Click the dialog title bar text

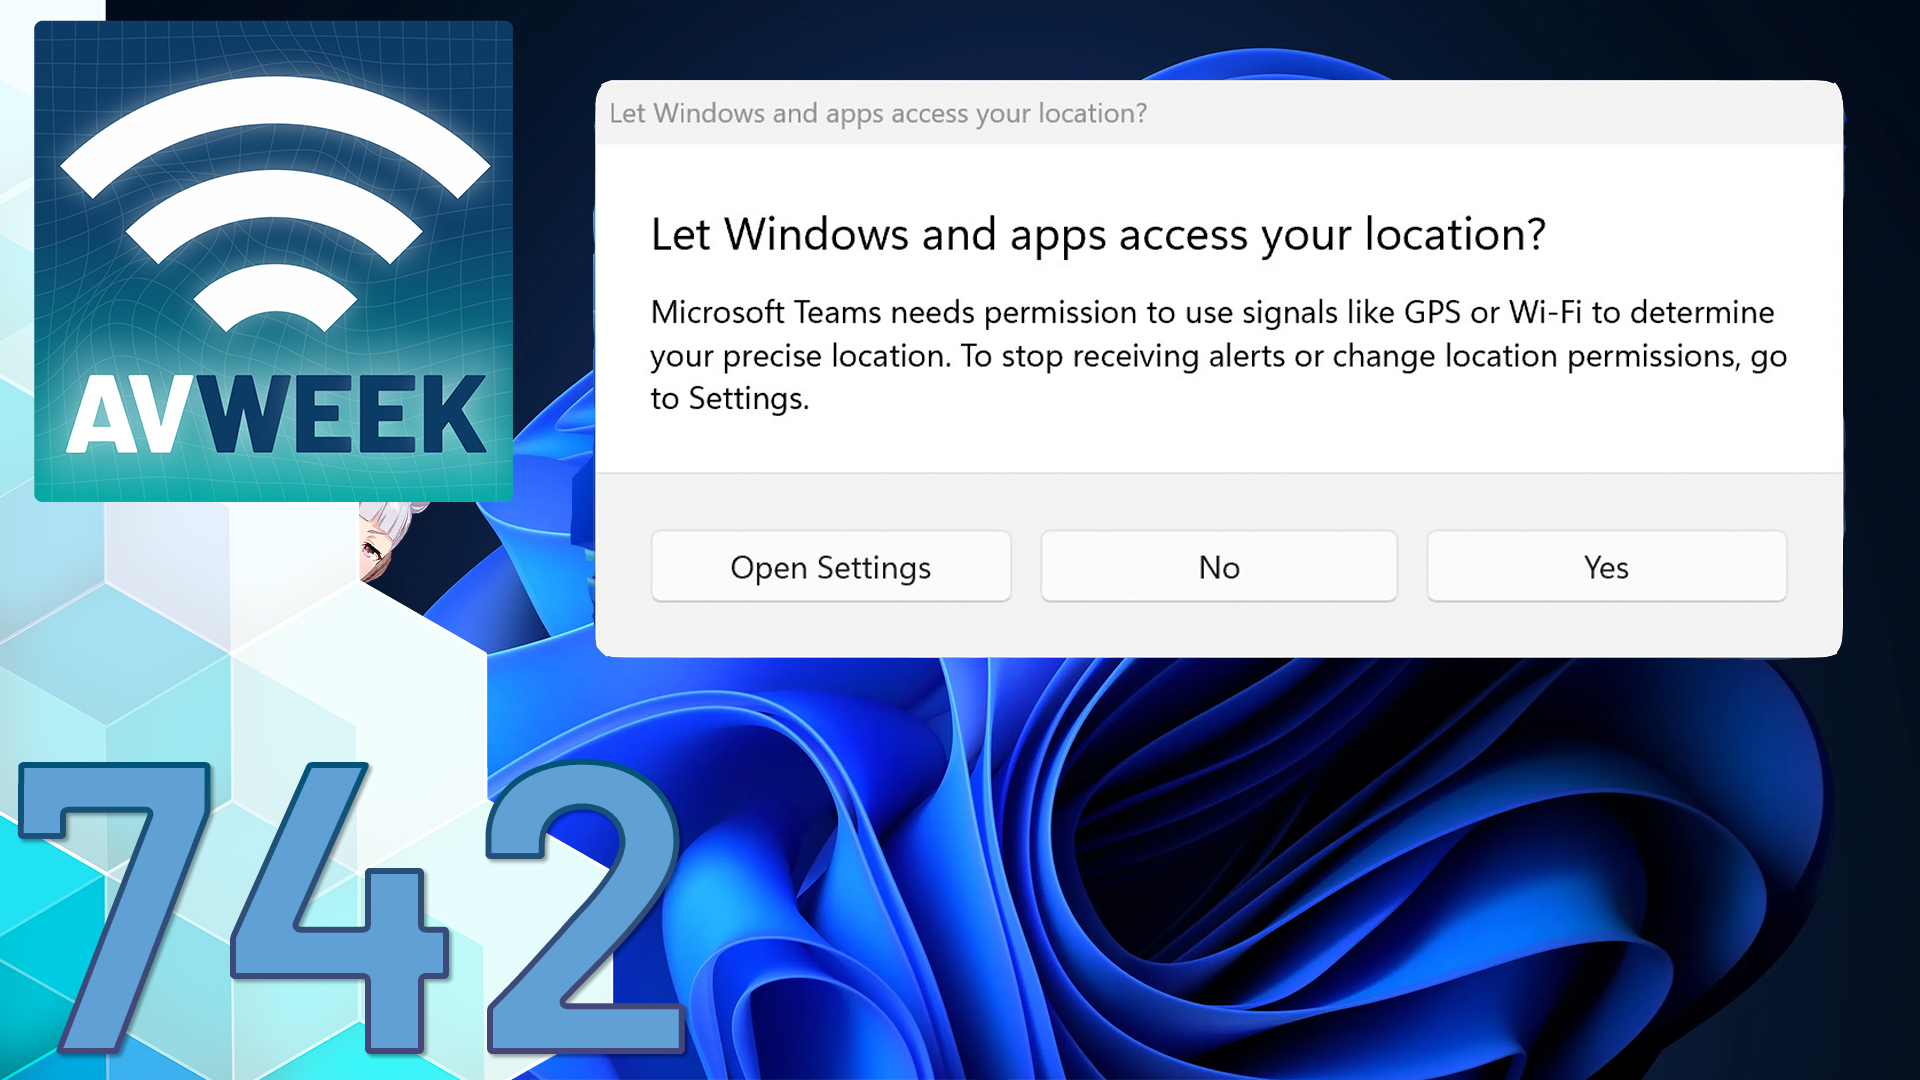coord(878,113)
